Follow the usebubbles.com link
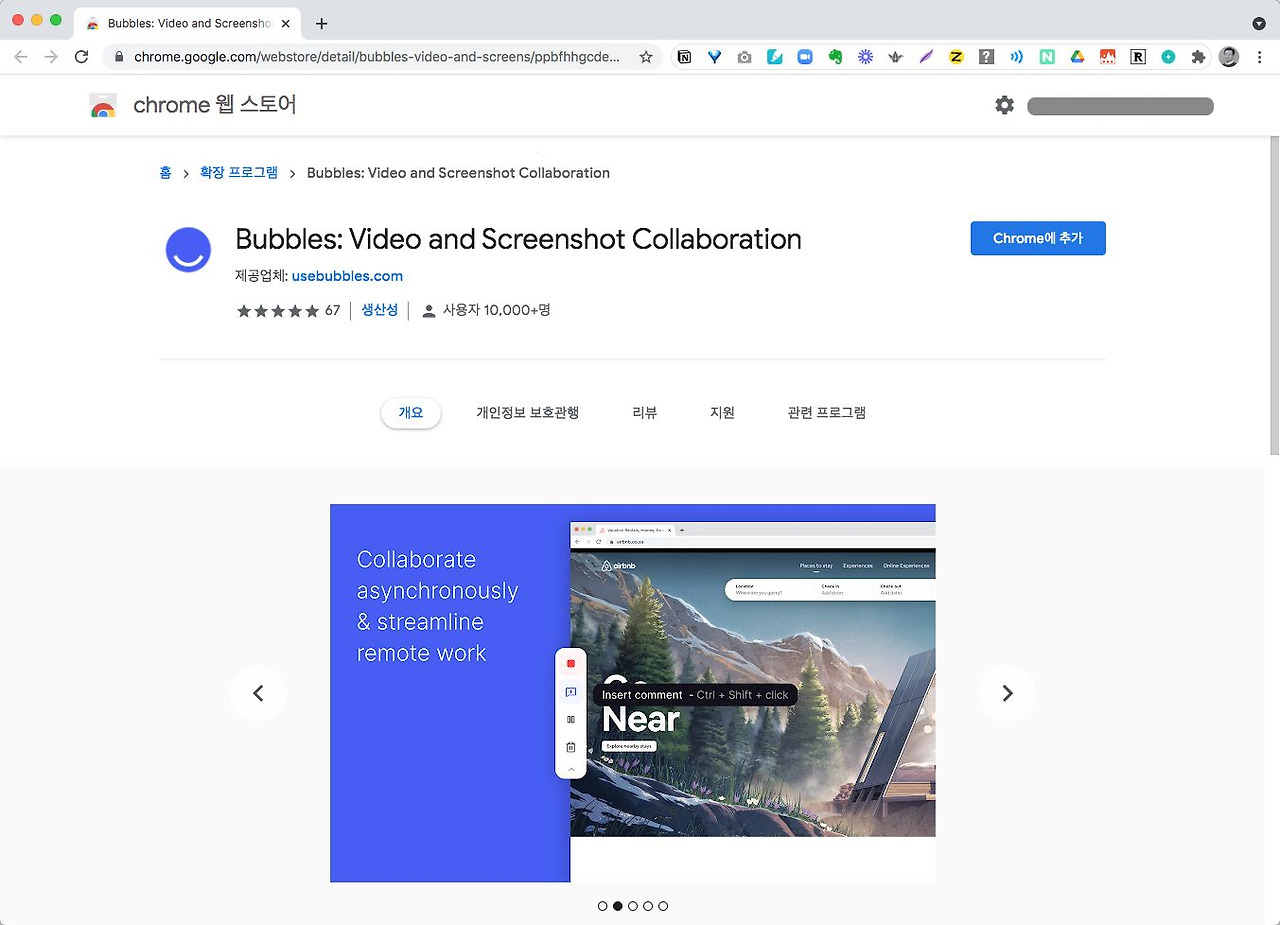The image size is (1280, 925). 347,276
